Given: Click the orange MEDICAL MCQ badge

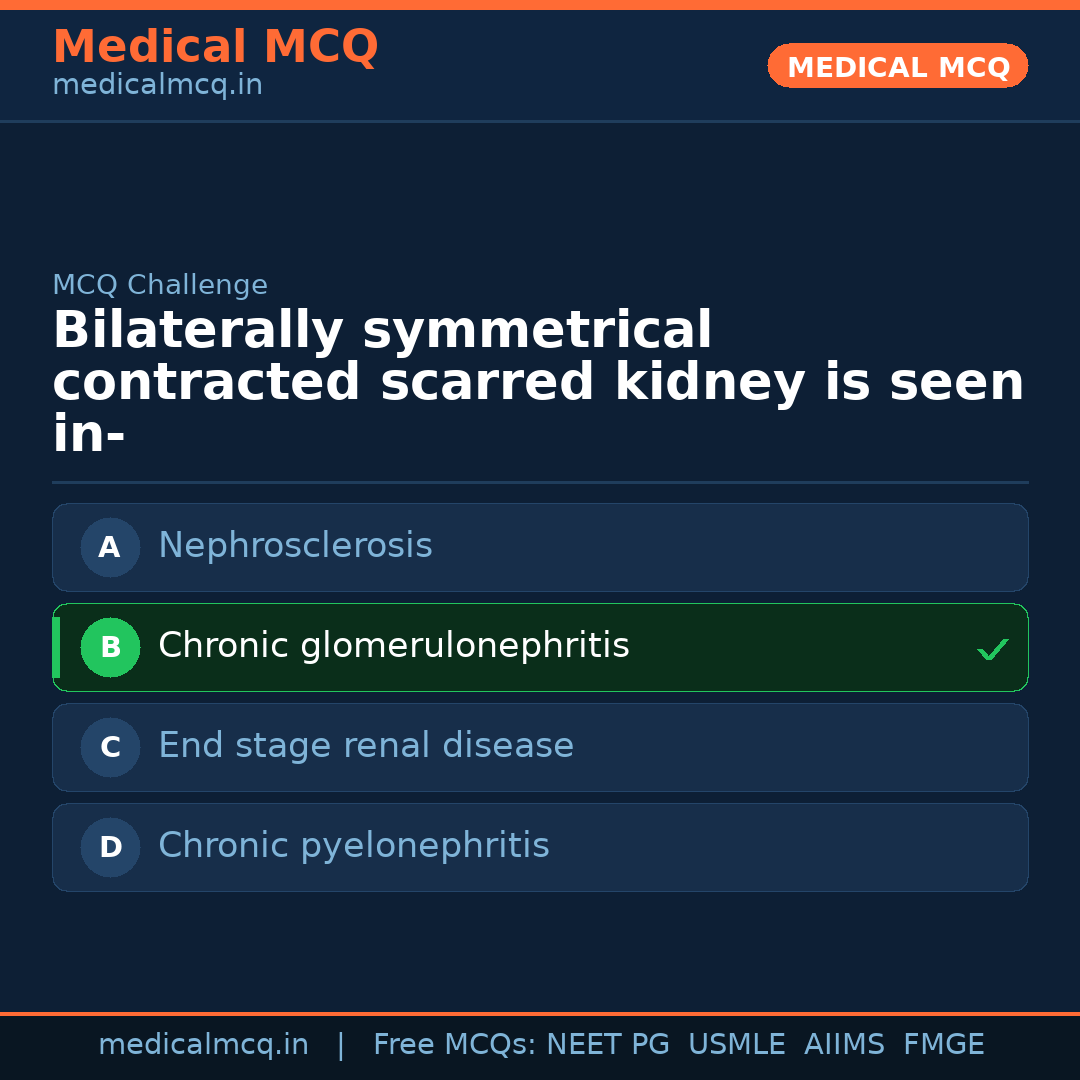Looking at the screenshot, I should pos(897,66).
